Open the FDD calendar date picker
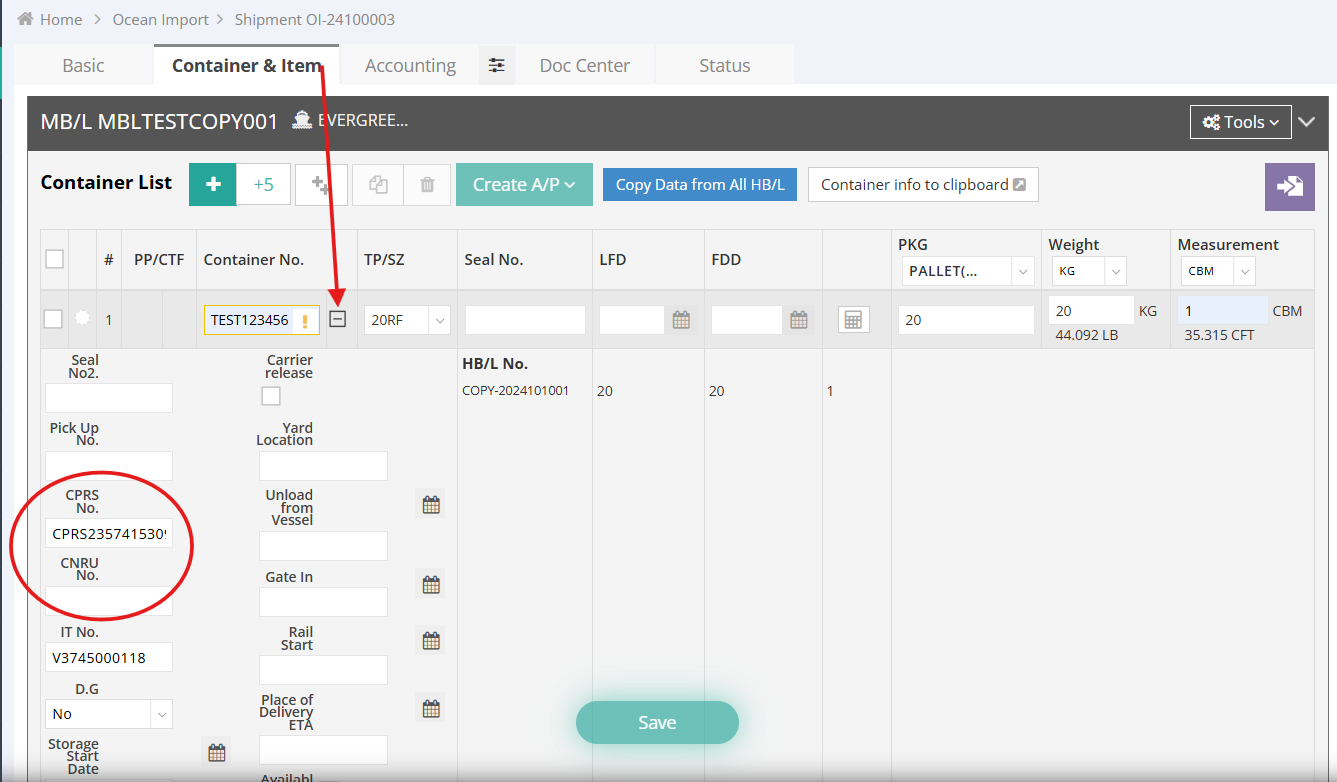 pos(798,320)
